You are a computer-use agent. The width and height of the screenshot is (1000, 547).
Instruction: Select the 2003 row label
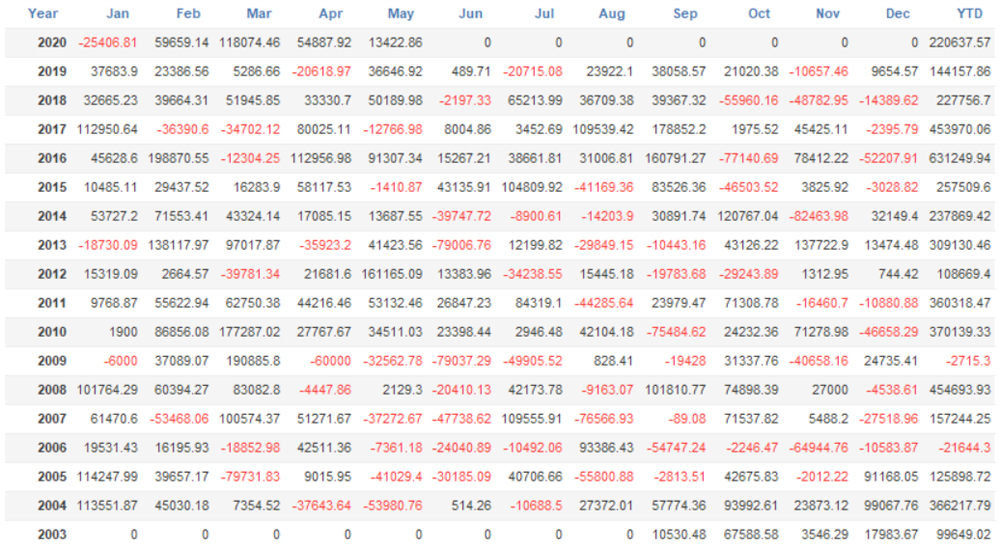(51, 535)
